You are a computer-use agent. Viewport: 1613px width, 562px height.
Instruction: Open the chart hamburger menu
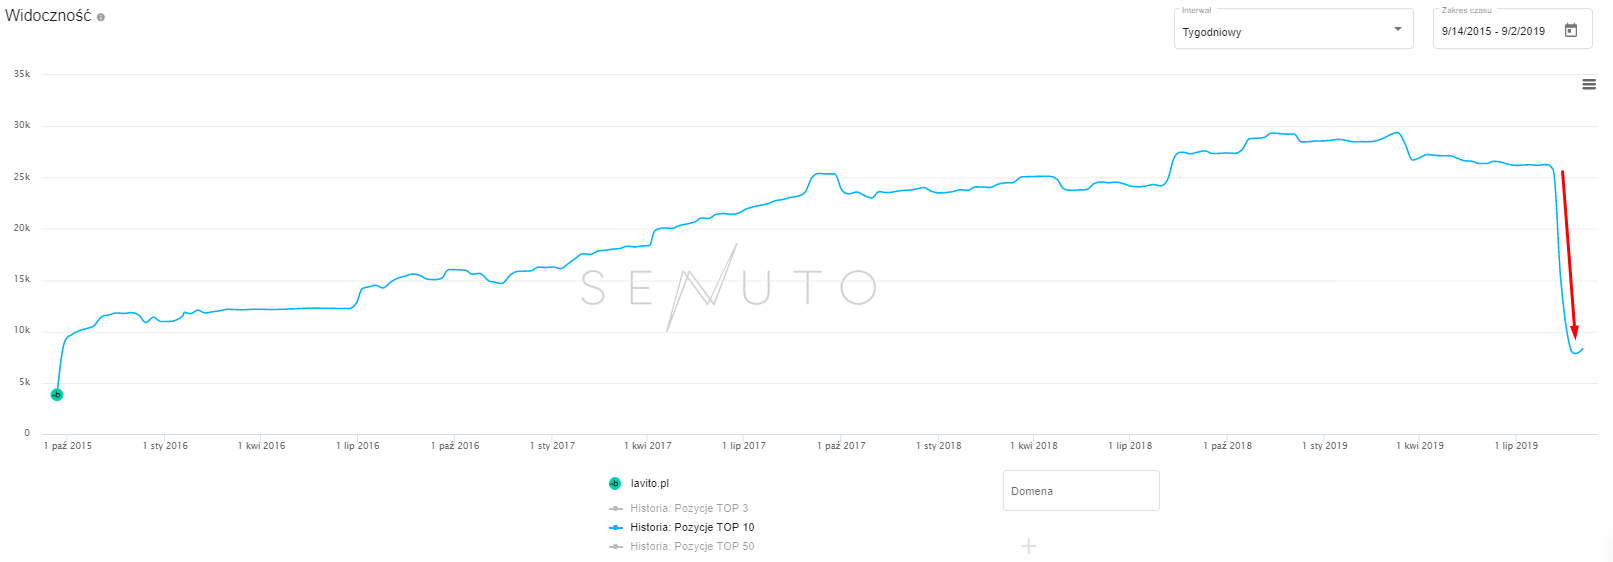click(x=1589, y=84)
